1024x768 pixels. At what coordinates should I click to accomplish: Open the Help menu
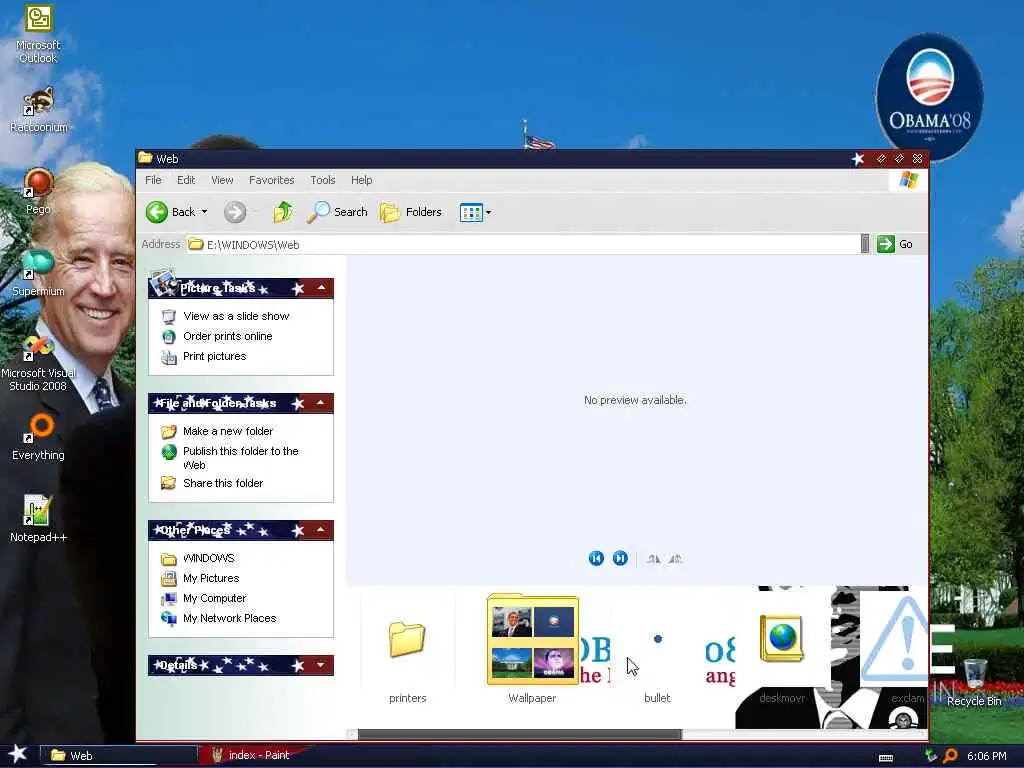(362, 180)
